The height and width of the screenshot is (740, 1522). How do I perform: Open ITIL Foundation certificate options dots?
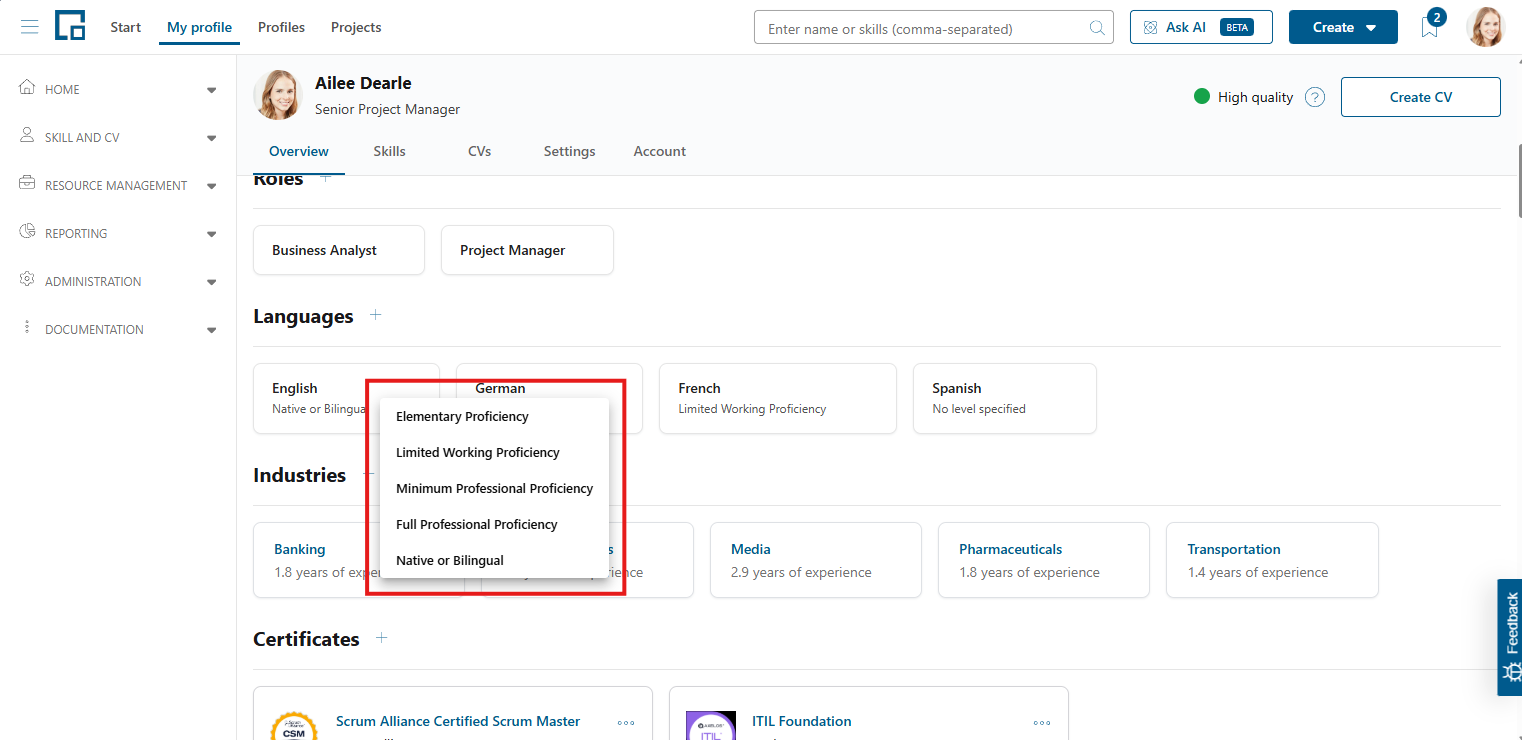[1042, 722]
